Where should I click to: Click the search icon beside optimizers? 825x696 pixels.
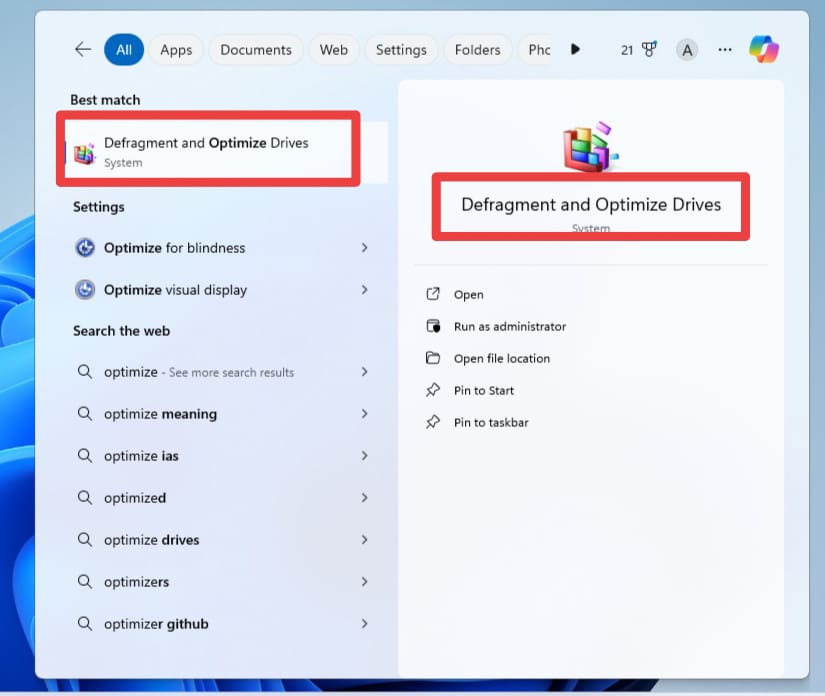point(85,581)
